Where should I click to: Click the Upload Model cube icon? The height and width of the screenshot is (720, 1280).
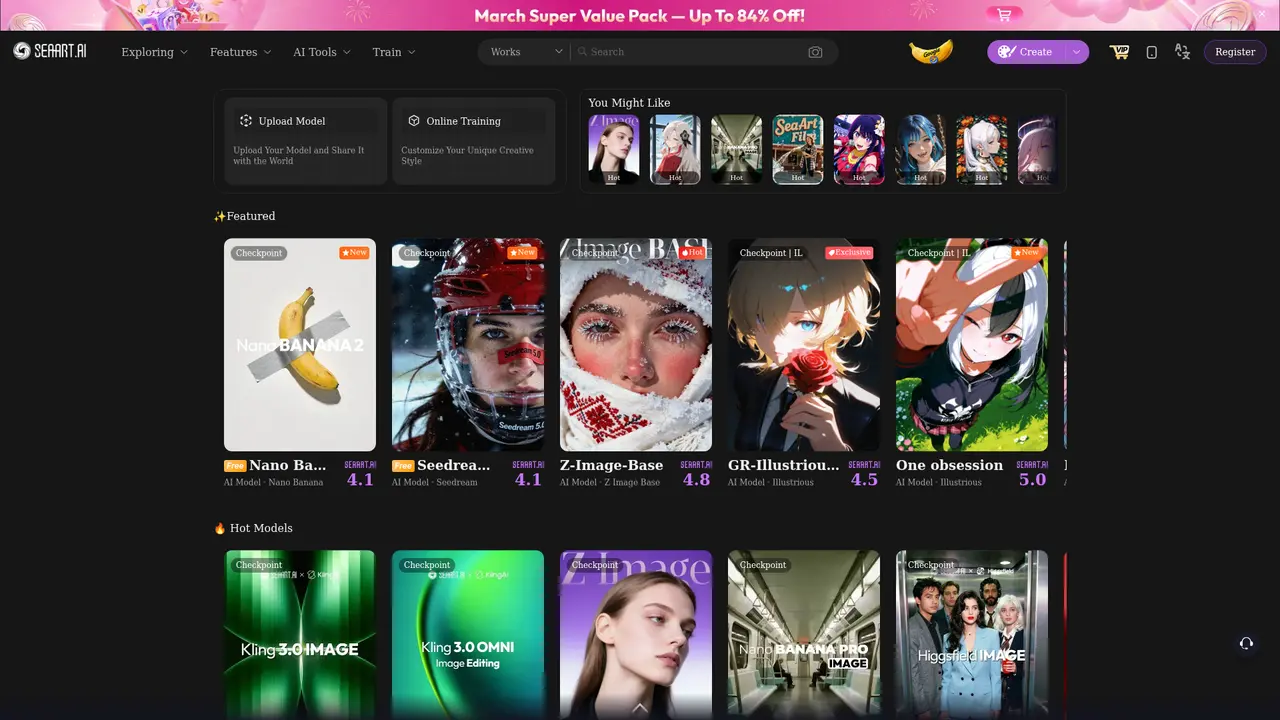click(246, 121)
